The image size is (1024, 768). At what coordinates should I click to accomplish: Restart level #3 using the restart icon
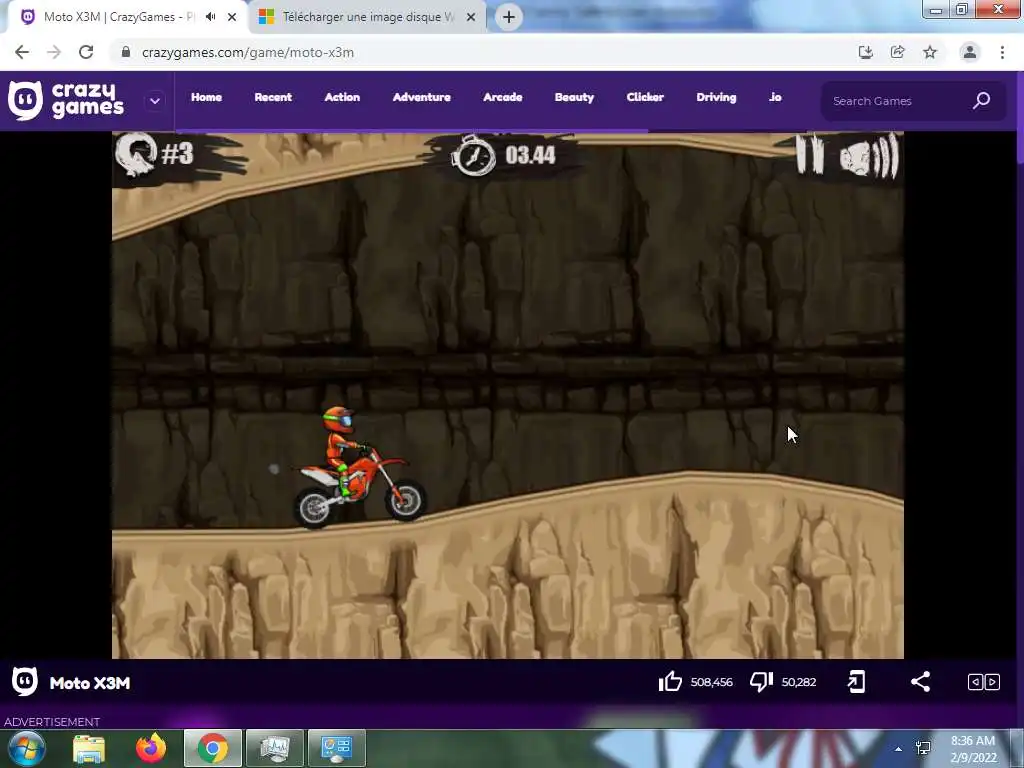click(x=136, y=154)
